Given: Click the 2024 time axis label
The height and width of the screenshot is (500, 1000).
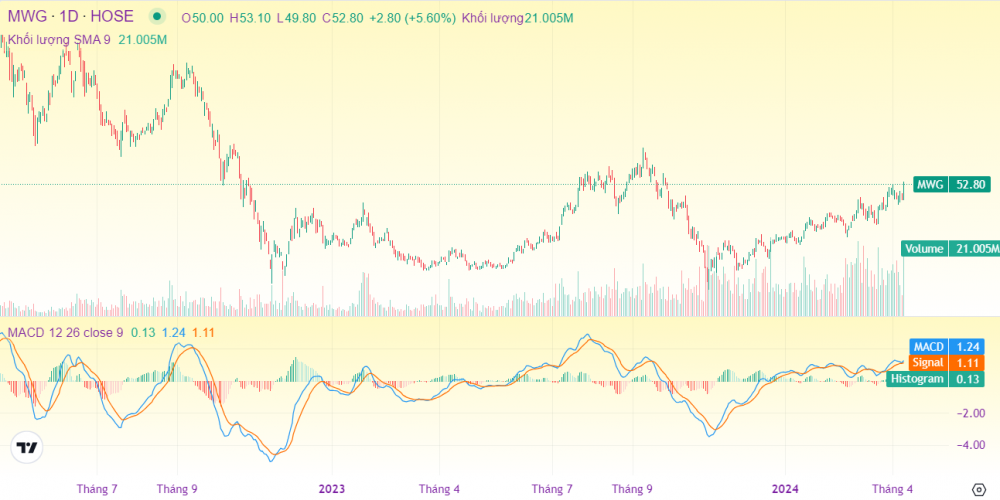Looking at the screenshot, I should point(785,489).
